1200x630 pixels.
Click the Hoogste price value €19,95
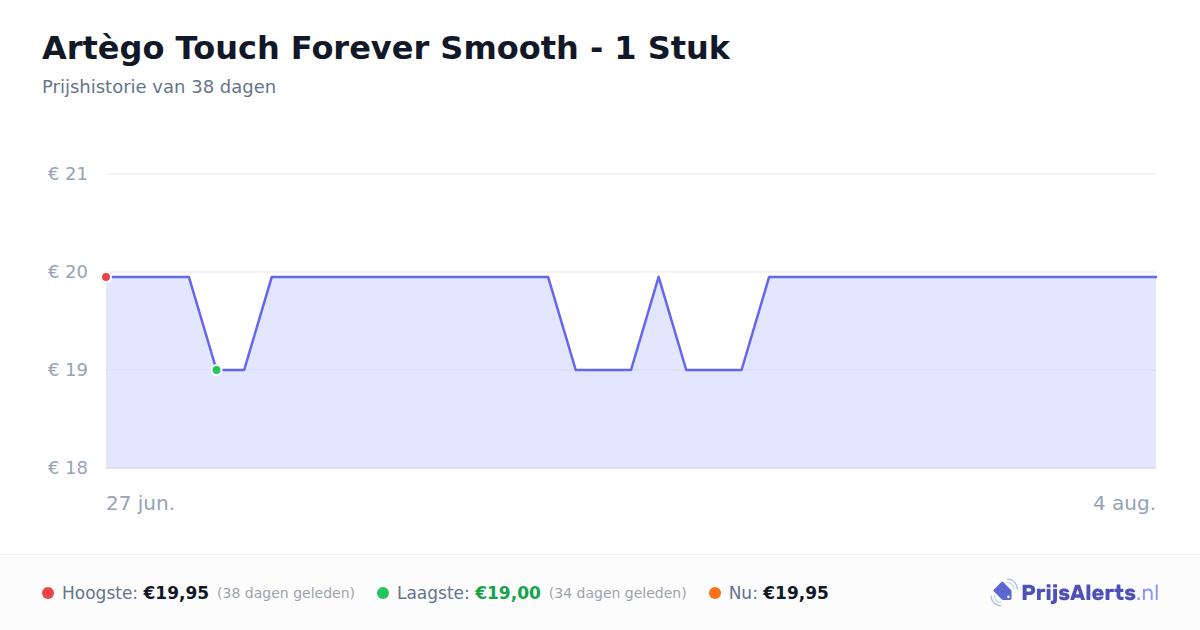pyautogui.click(x=176, y=593)
